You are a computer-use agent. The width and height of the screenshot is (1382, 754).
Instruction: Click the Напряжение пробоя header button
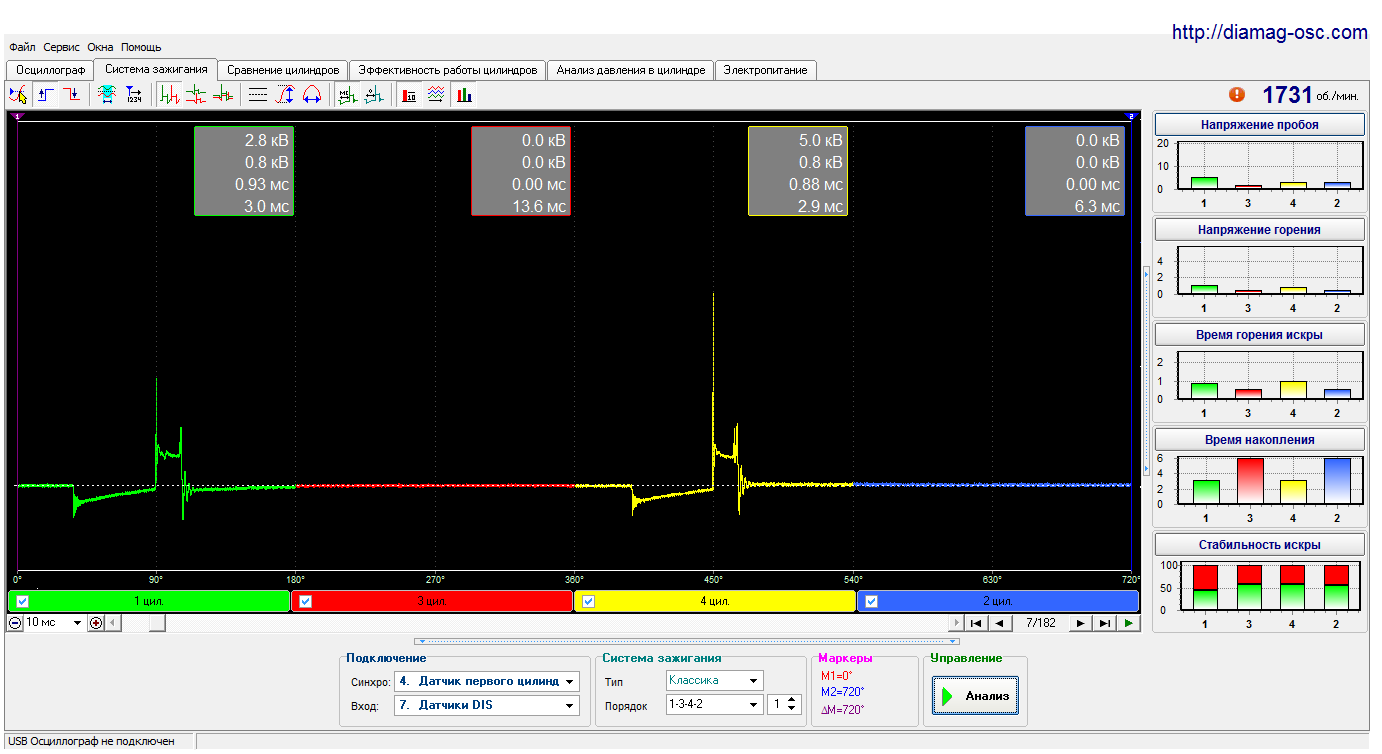(1259, 125)
